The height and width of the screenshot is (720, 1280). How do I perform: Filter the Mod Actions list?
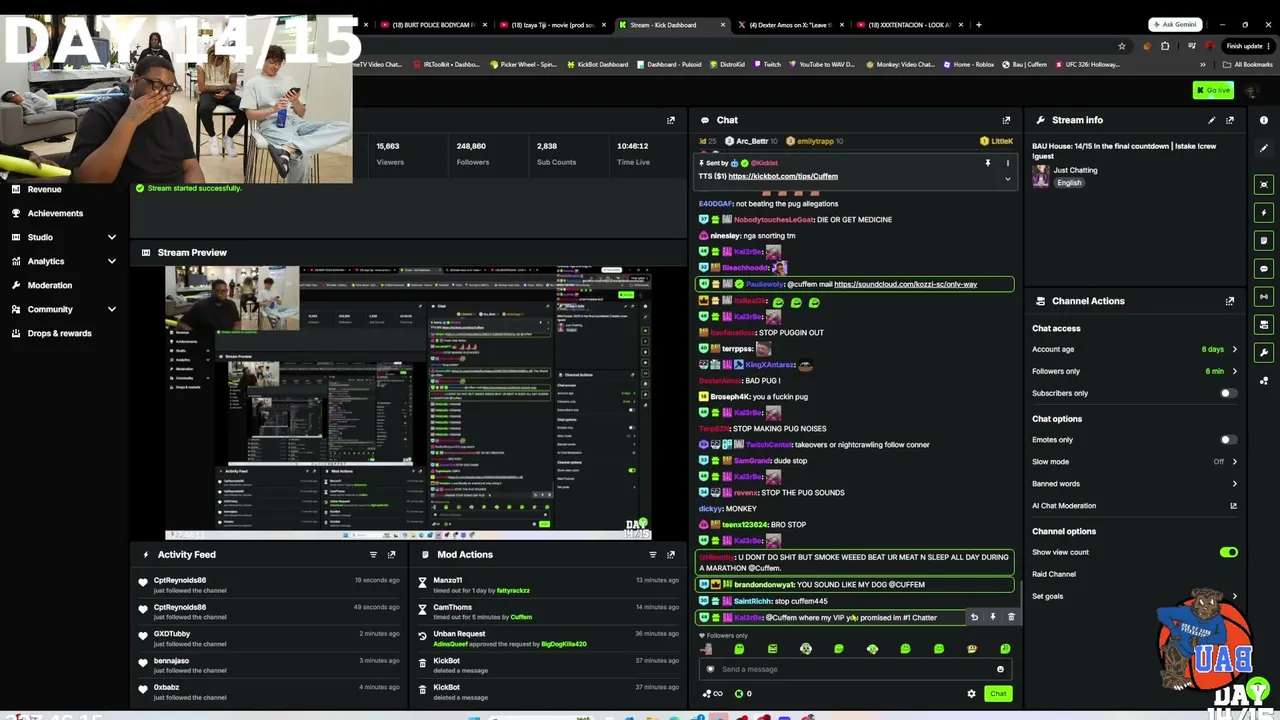point(653,555)
